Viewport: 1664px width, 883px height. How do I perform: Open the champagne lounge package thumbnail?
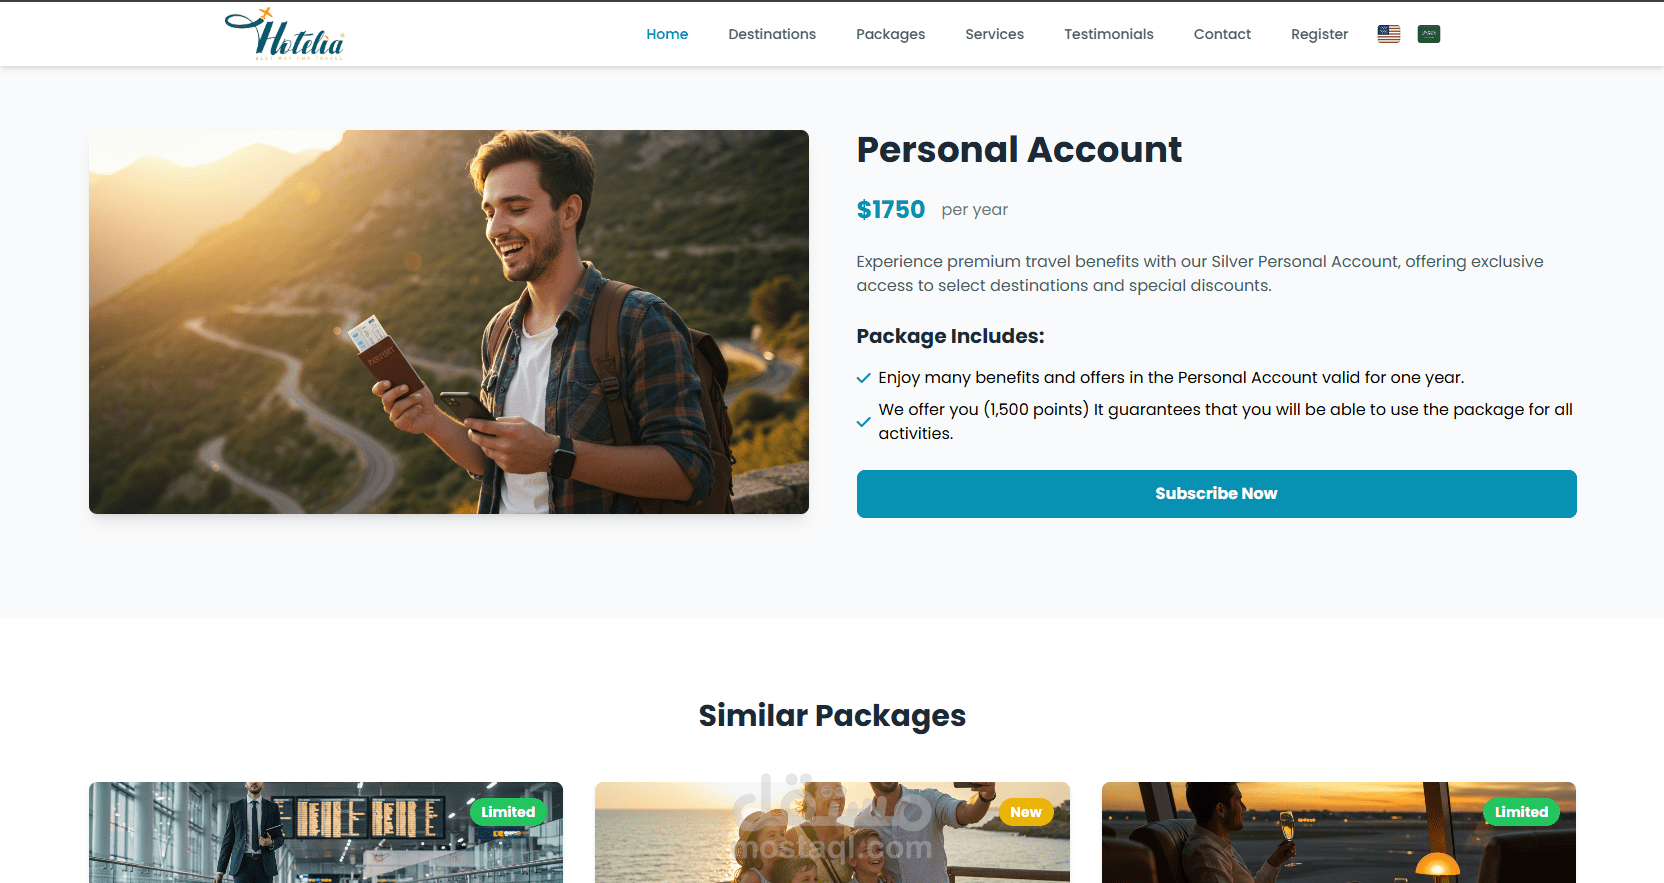[1339, 832]
